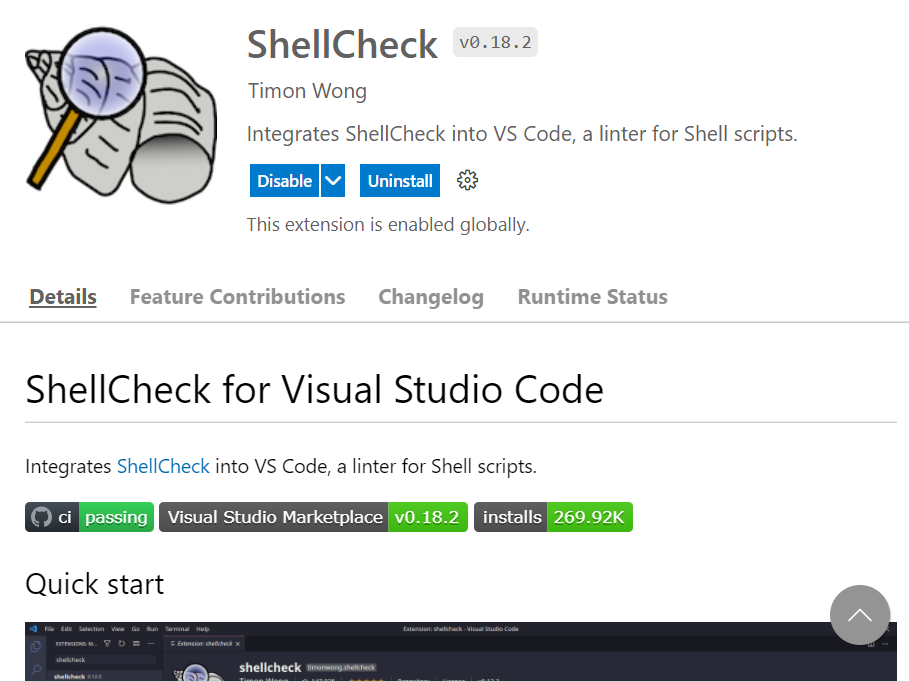Click publisher name Timon Wong
Screen dimensions: 909x682
(x=306, y=90)
